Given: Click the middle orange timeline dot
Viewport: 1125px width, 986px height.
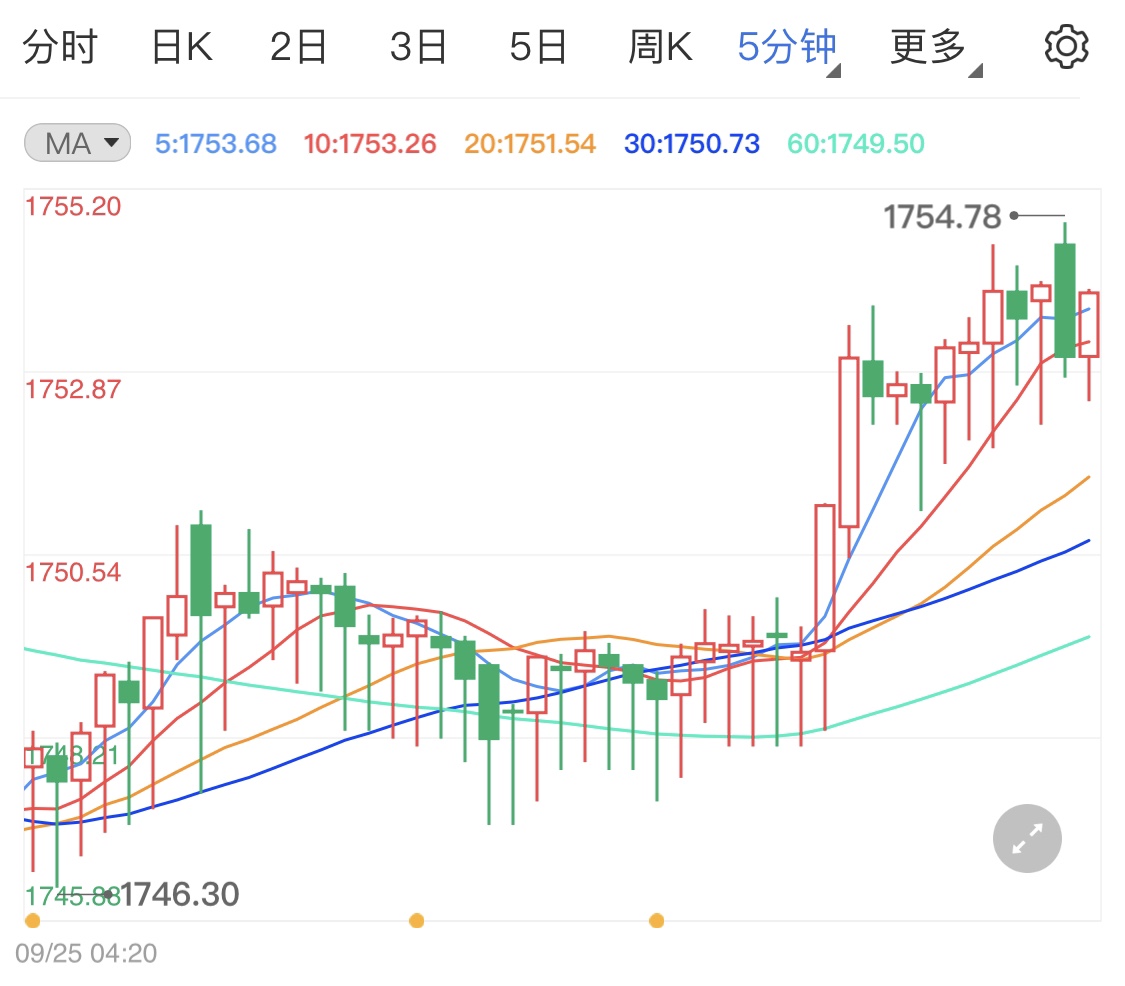Looking at the screenshot, I should (x=416, y=921).
